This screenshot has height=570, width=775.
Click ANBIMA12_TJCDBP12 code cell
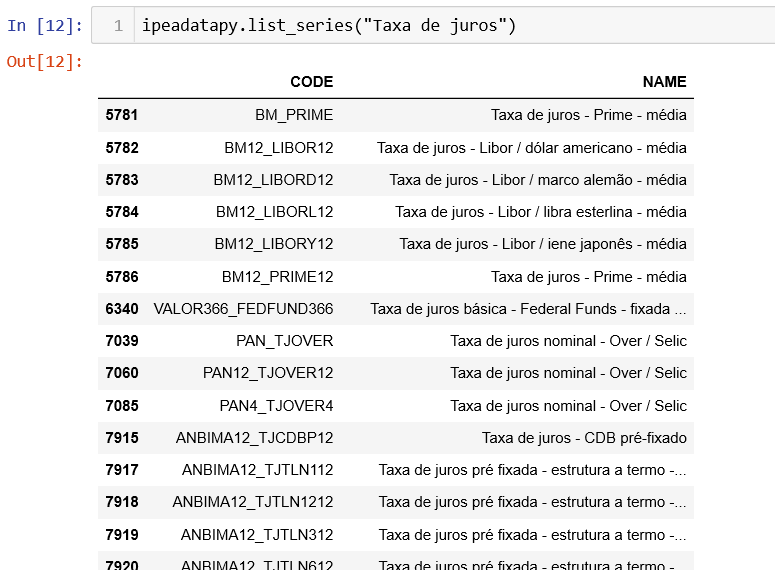pyautogui.click(x=254, y=438)
